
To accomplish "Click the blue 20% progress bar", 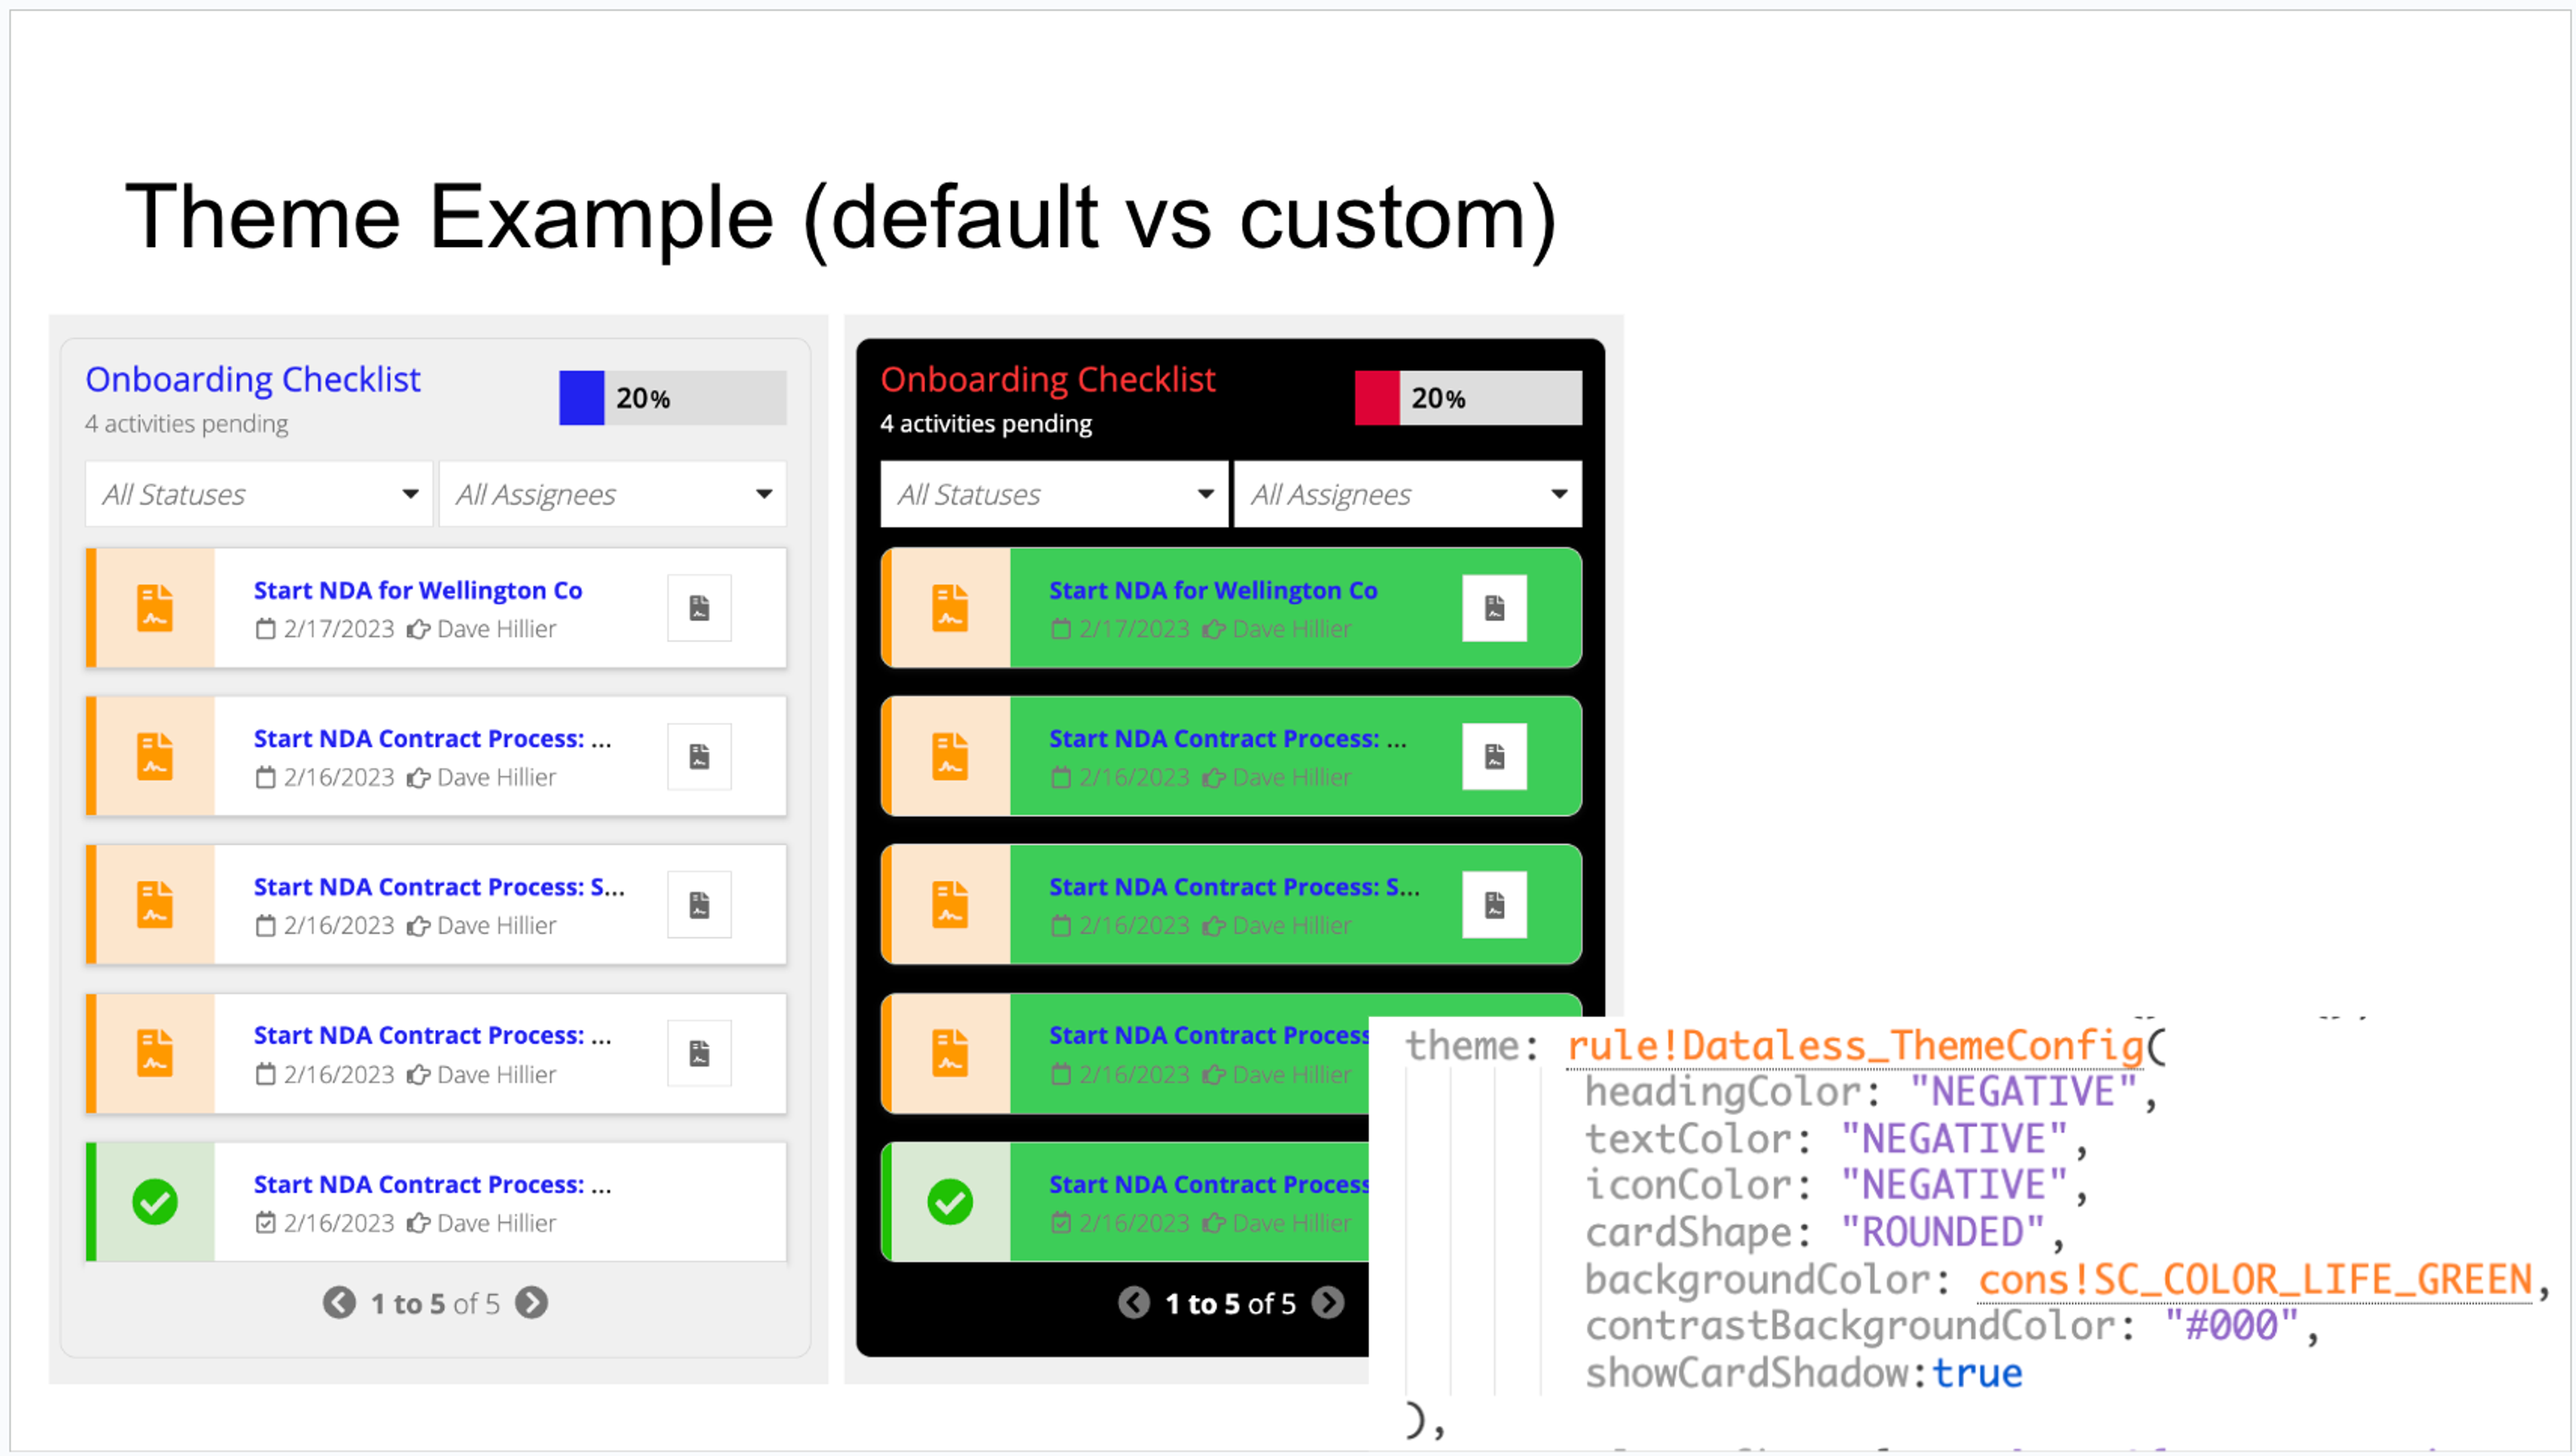I will pos(673,398).
